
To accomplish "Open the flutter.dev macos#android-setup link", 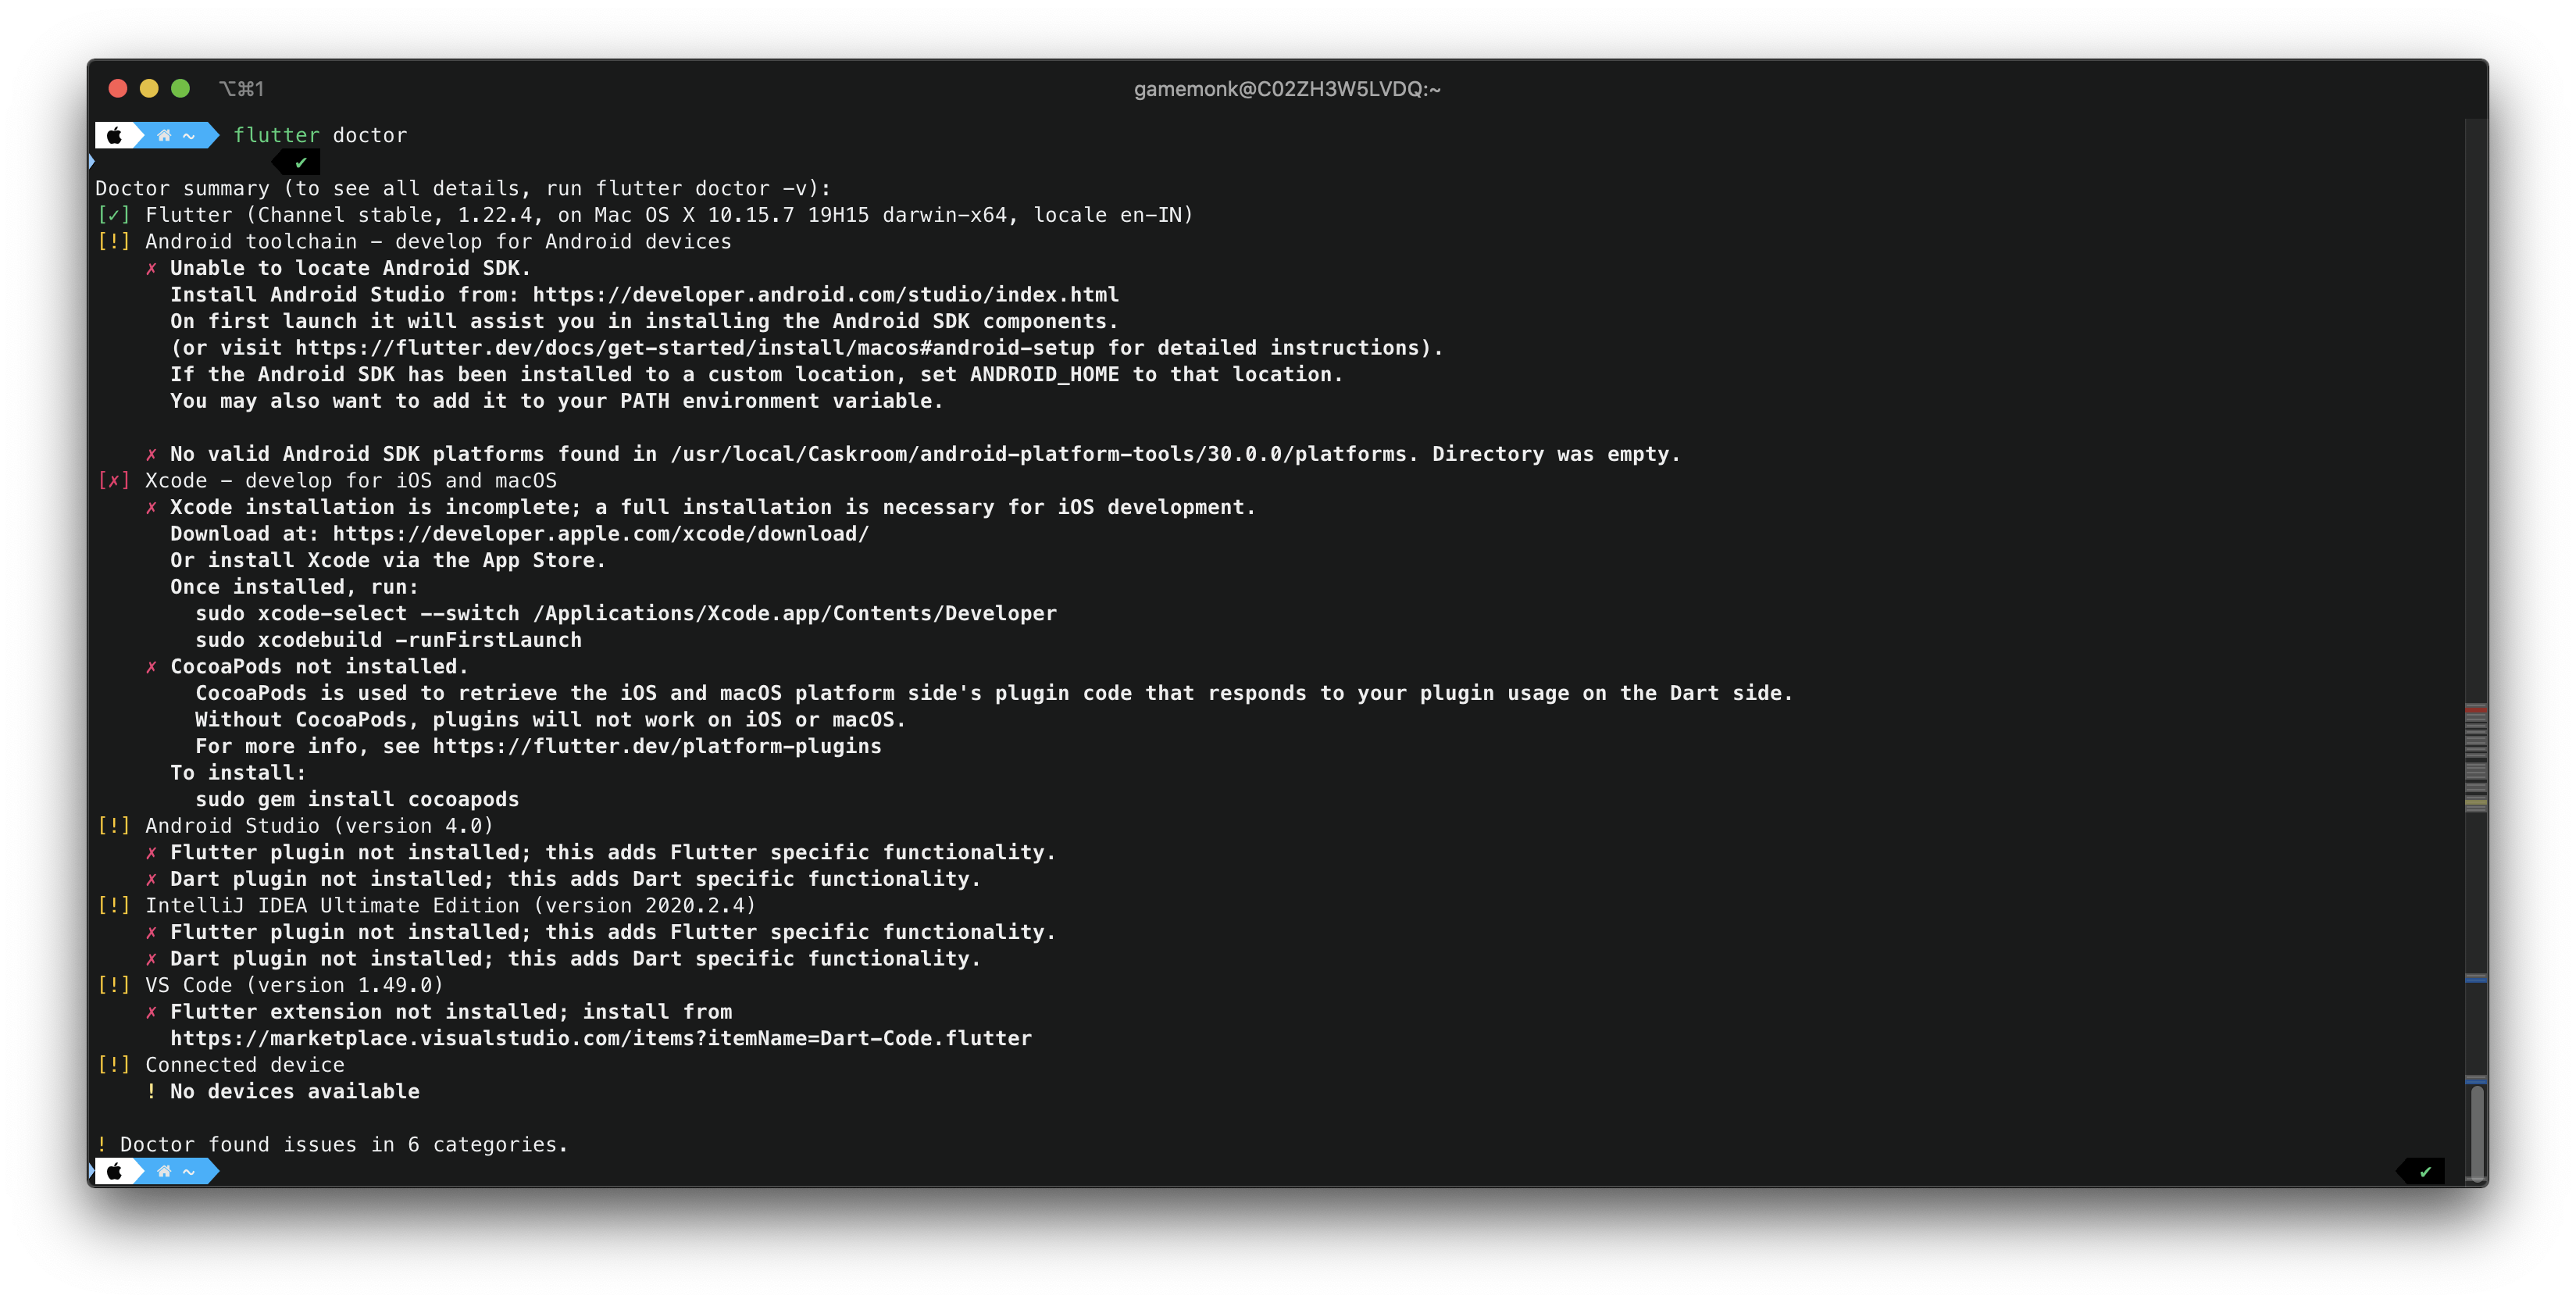I will coord(694,347).
